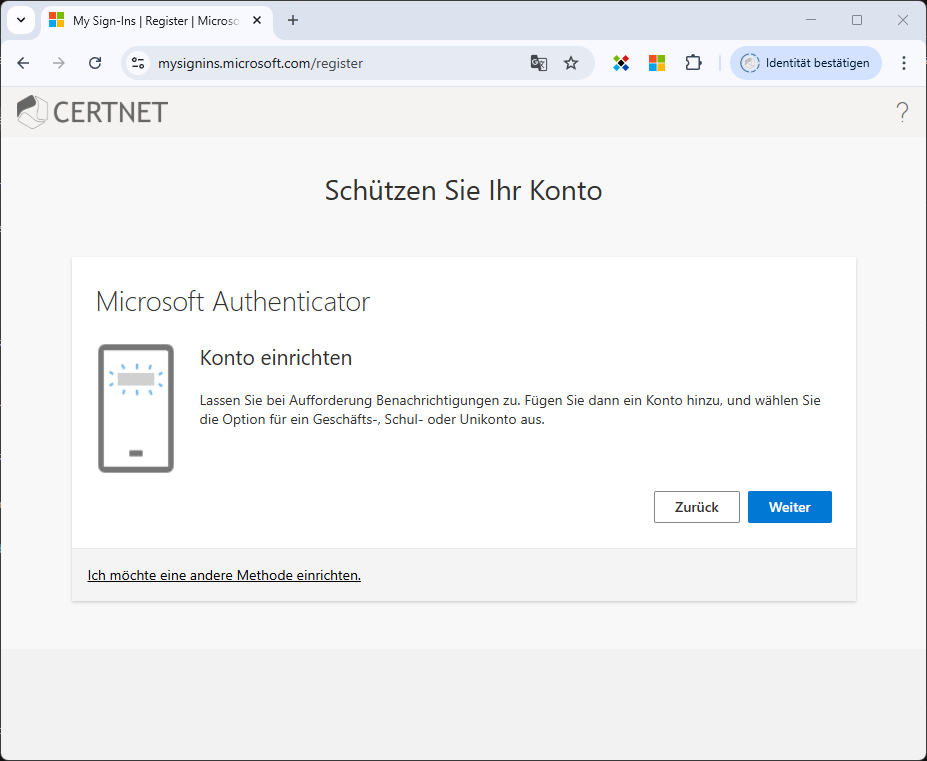Image resolution: width=927 pixels, height=761 pixels.
Task: Go back to the previous page
Action: (x=23, y=63)
